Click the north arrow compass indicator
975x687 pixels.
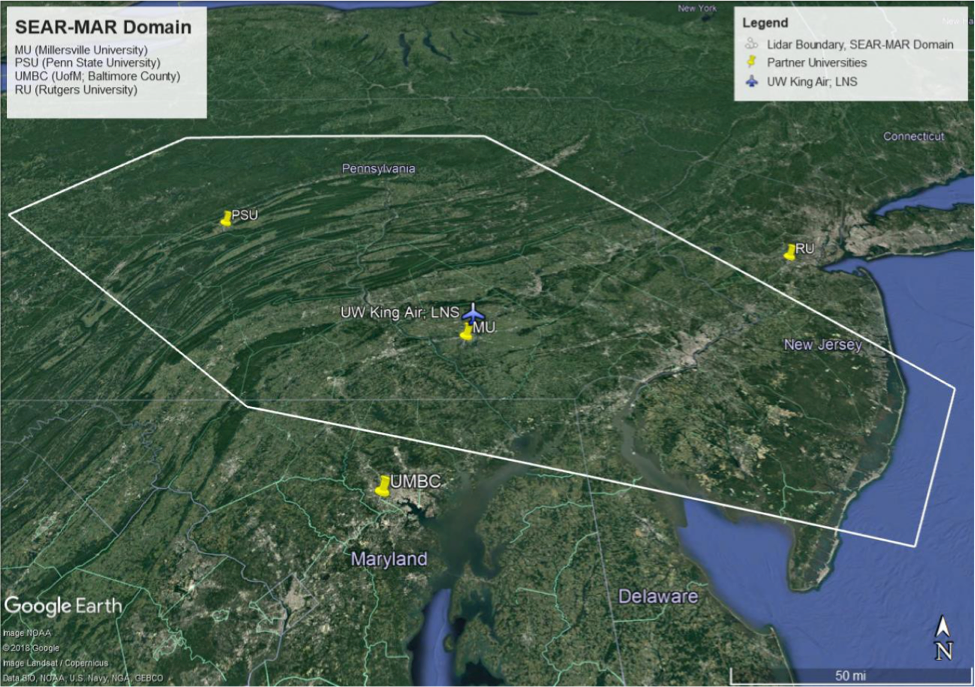click(x=942, y=639)
